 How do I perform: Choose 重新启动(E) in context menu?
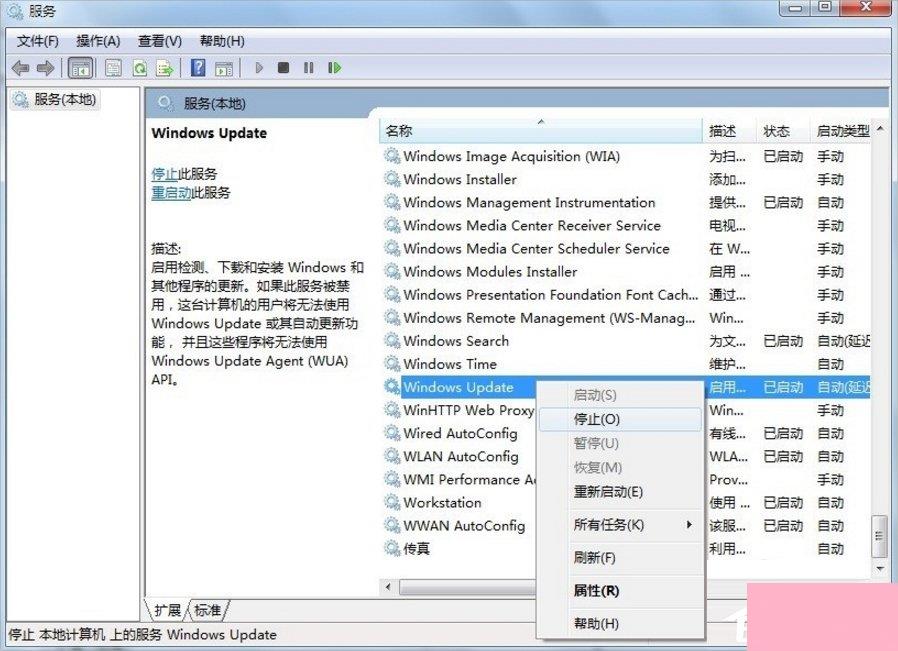pos(620,492)
